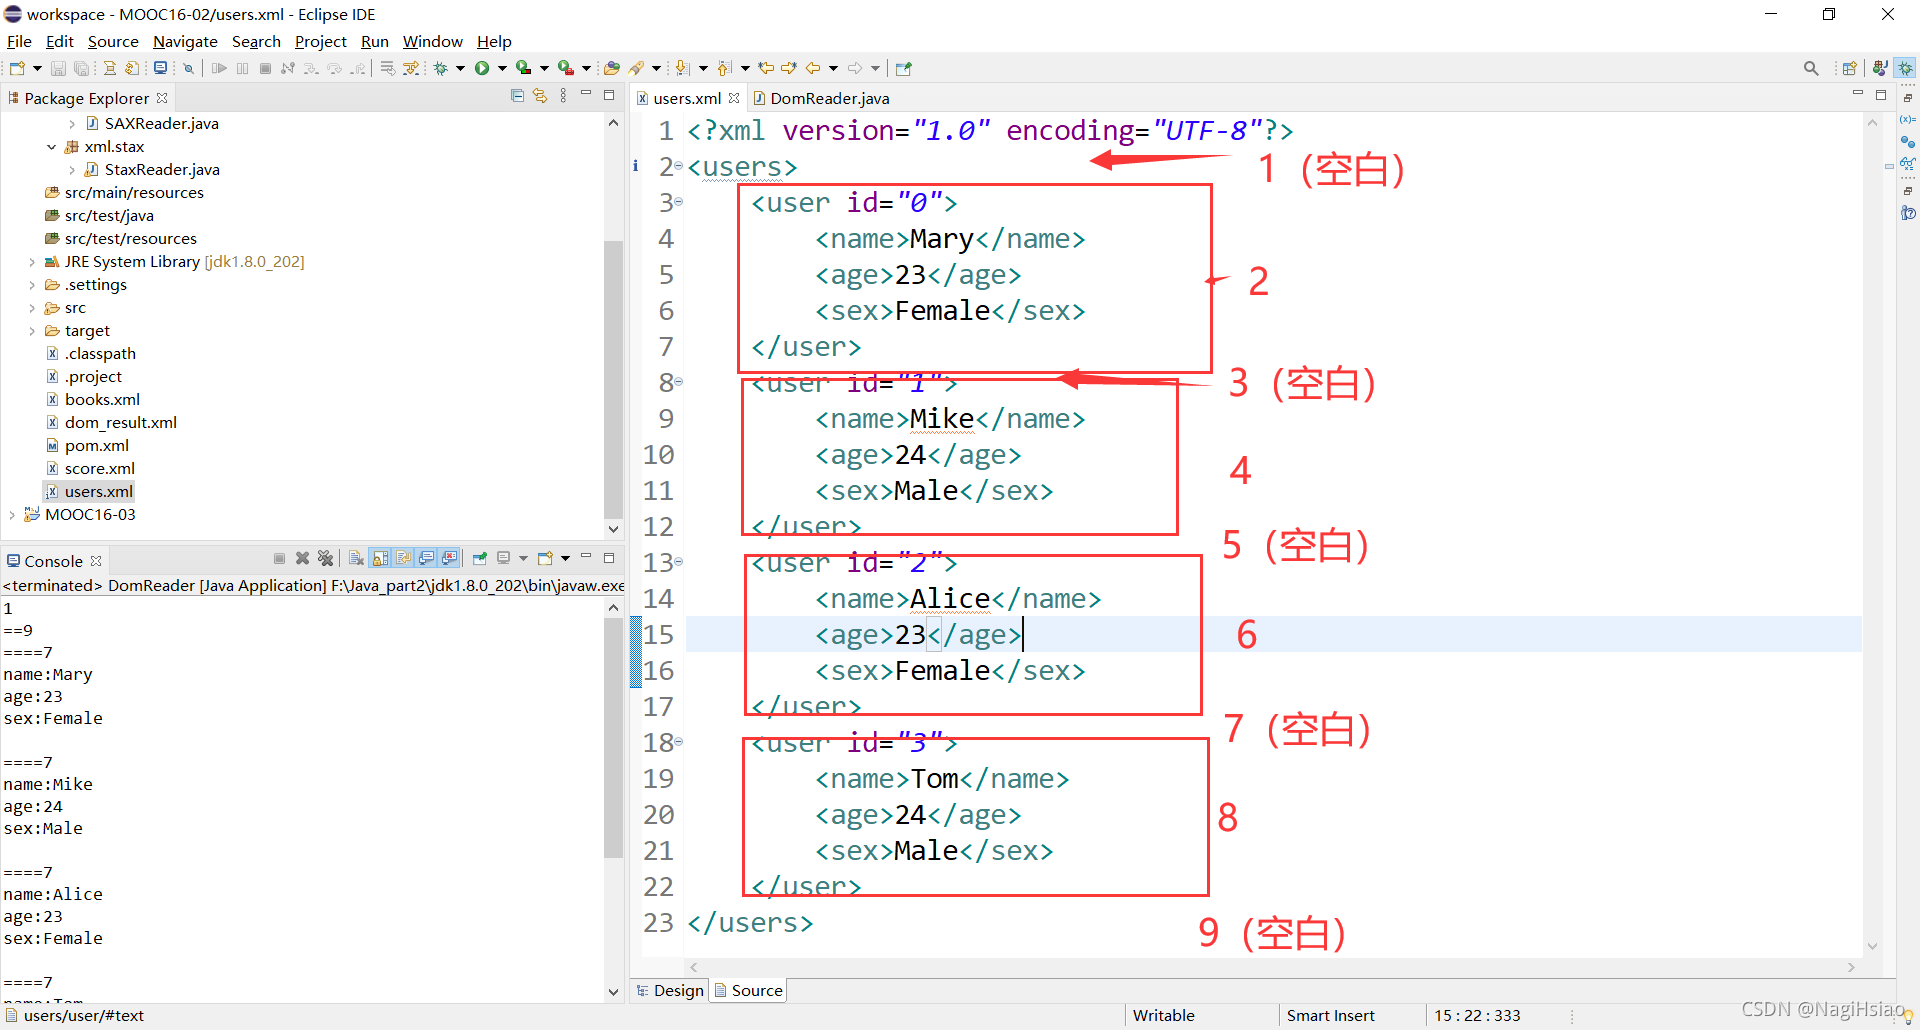Click the Console vertical scrollbar thumb
The image size is (1920, 1030).
(x=613, y=738)
